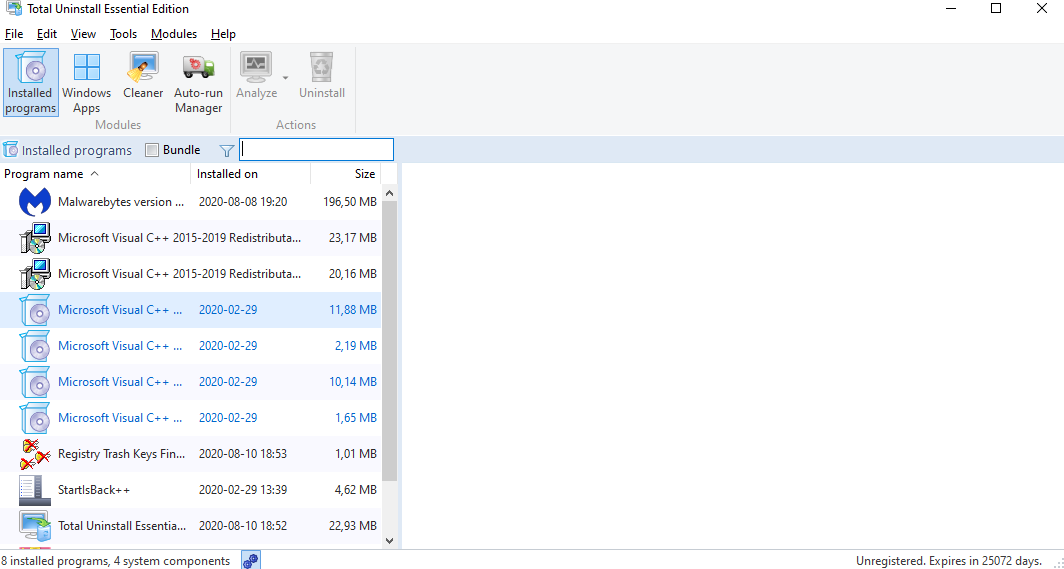
Task: Click the Uninstall trash button
Action: [322, 76]
